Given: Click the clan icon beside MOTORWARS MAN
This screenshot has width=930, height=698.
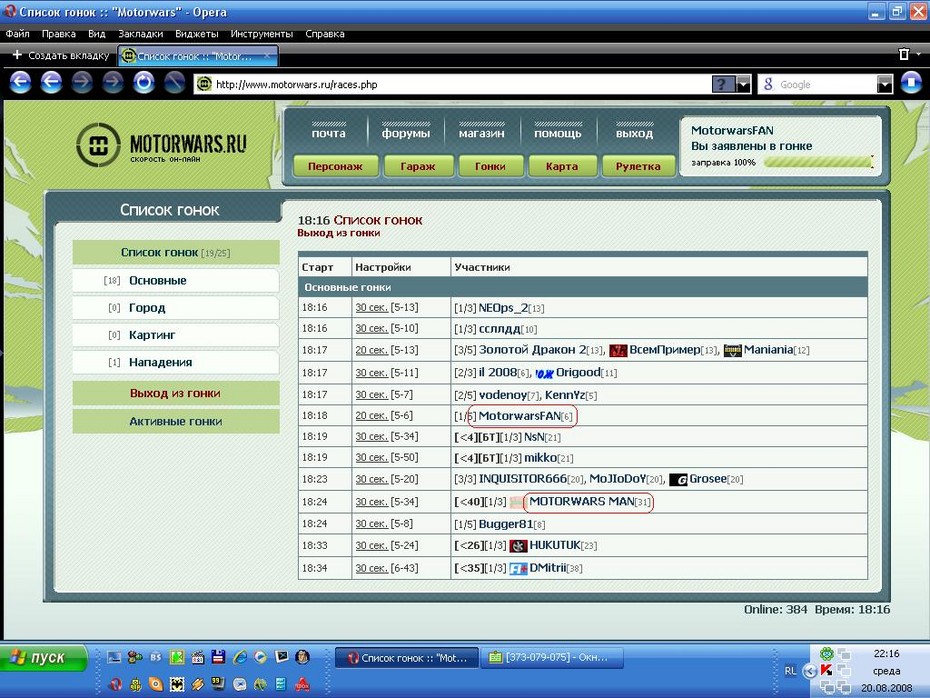Looking at the screenshot, I should click(x=517, y=502).
